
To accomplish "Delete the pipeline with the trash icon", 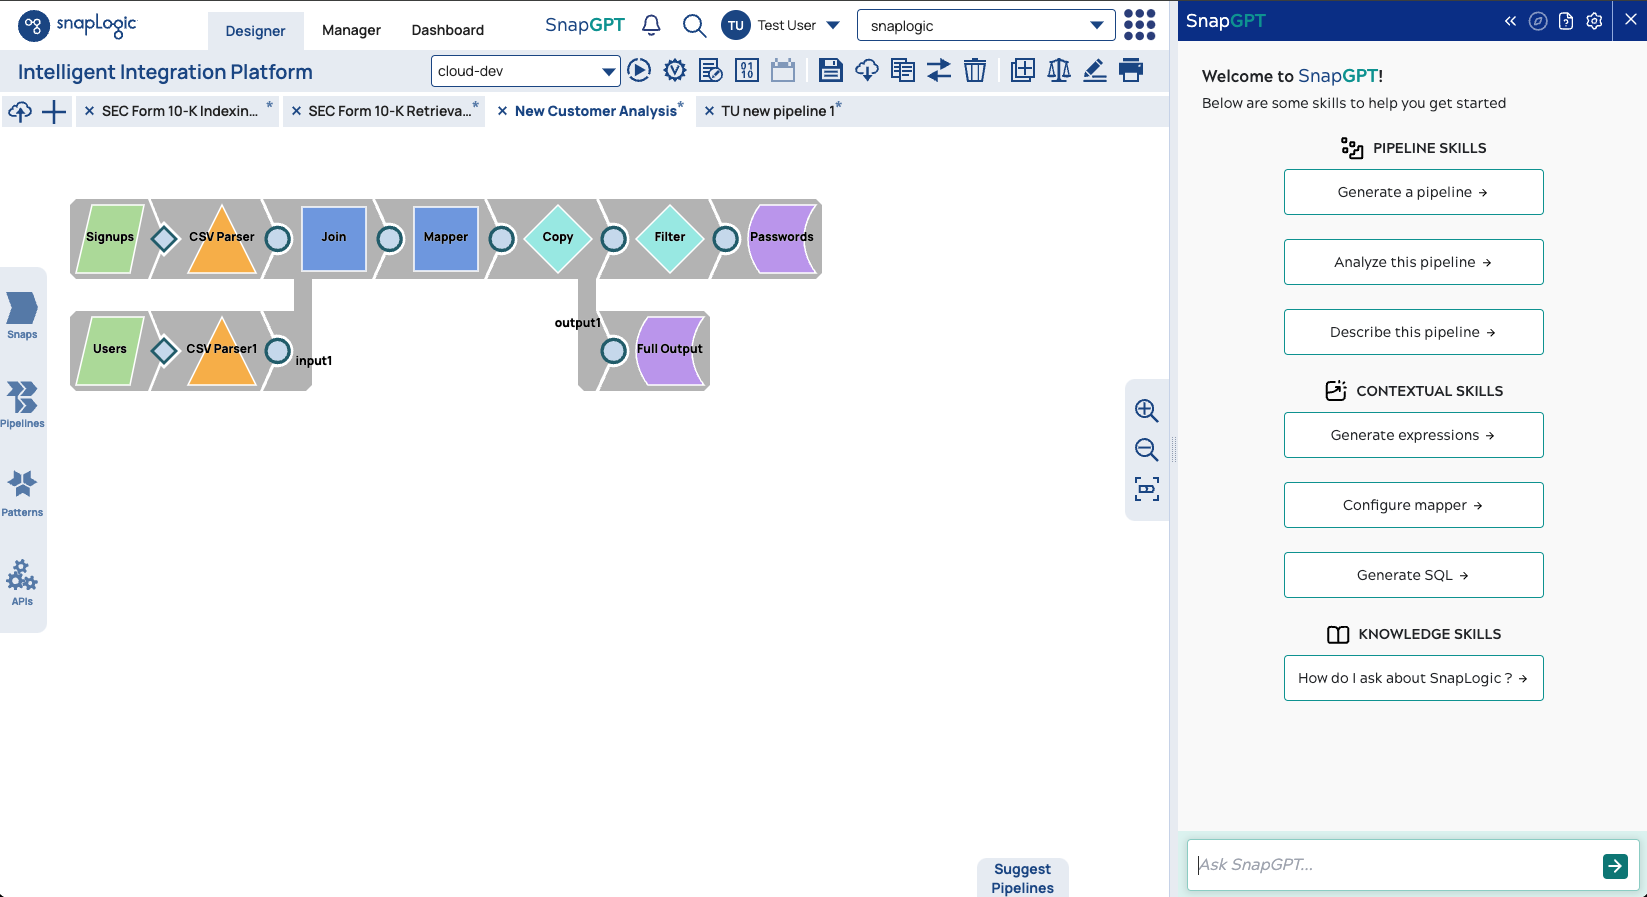I will coord(975,70).
